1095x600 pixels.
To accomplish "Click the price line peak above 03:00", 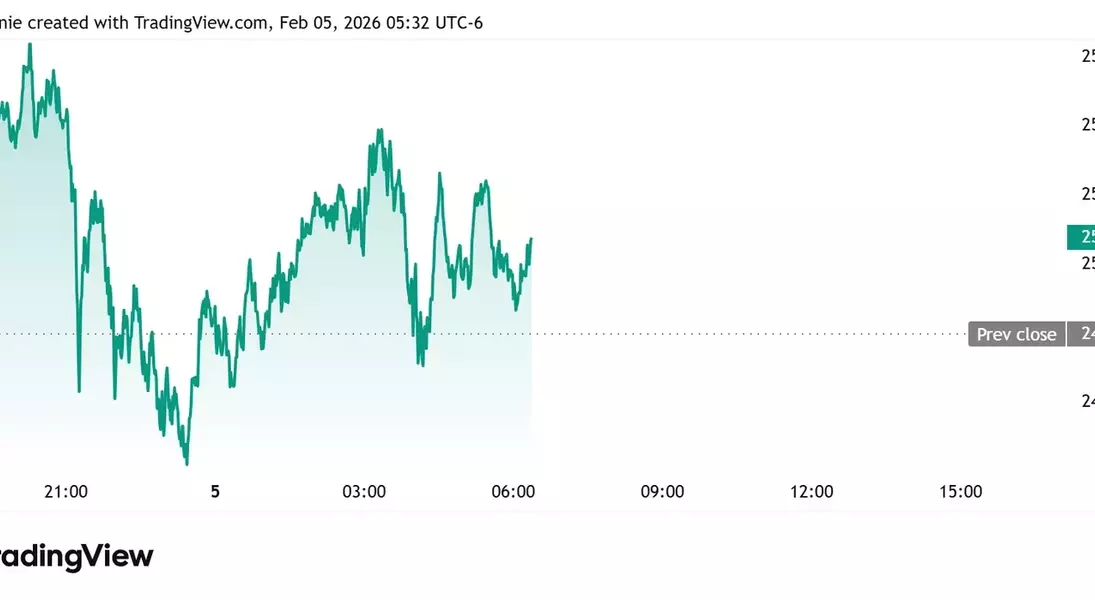I will point(380,130).
